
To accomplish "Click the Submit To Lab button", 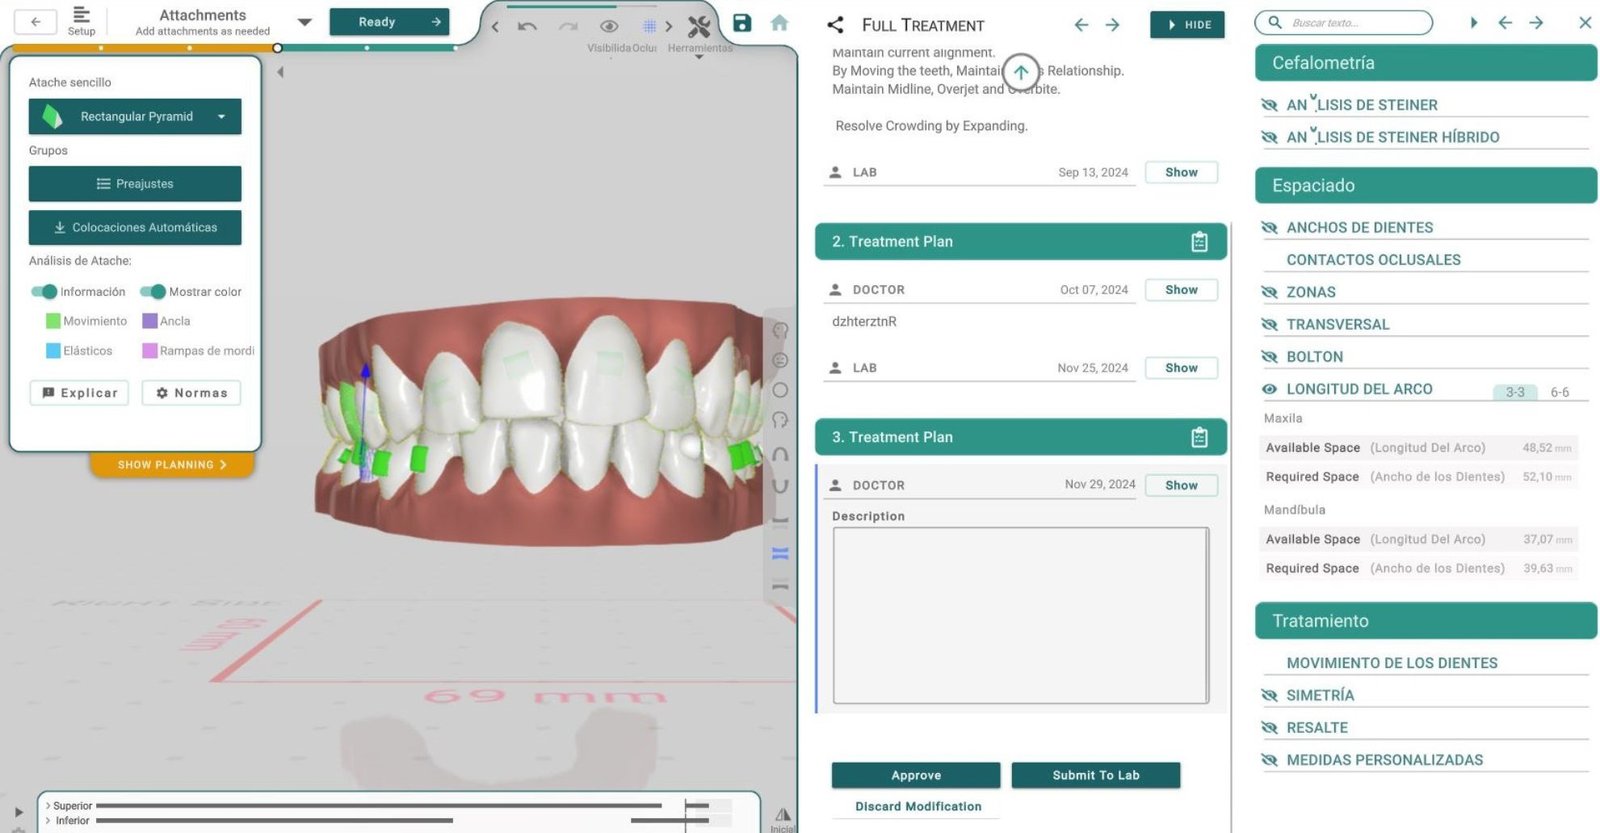I will 1095,775.
